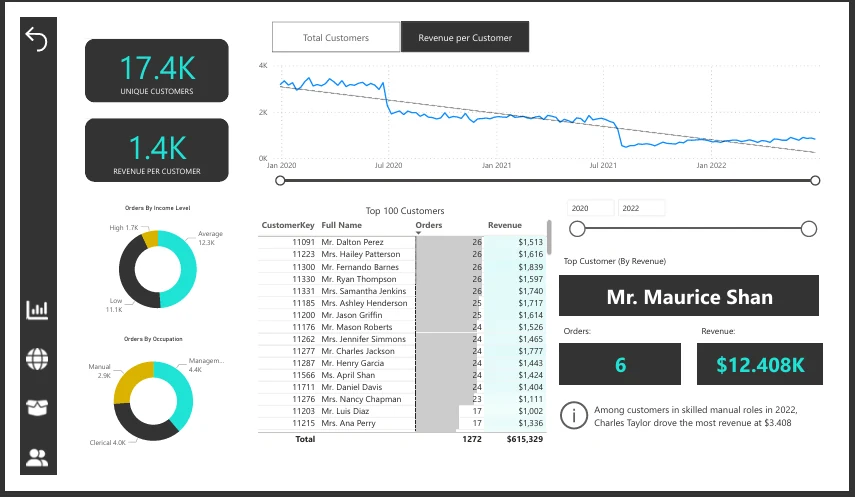
Task: Select the row for Mr. Mason Roberts
Action: (402, 327)
